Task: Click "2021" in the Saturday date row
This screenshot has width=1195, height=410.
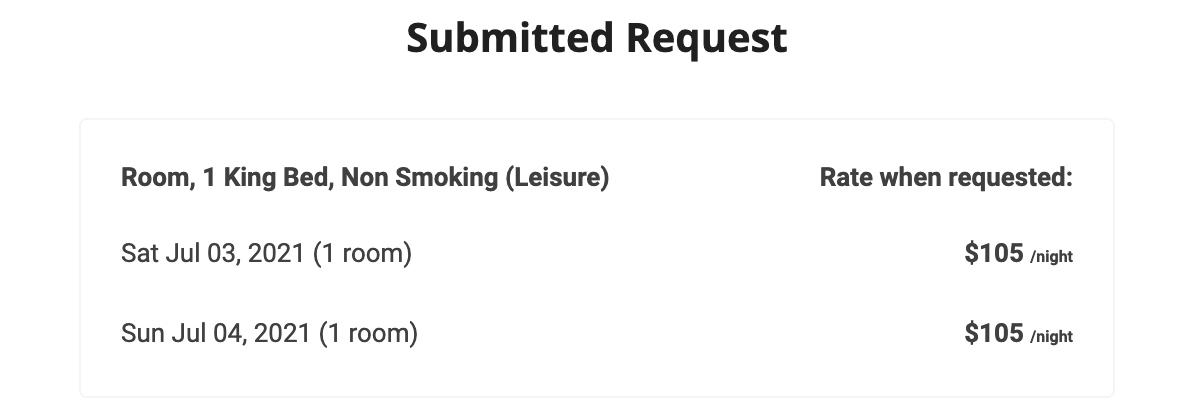Action: (275, 254)
